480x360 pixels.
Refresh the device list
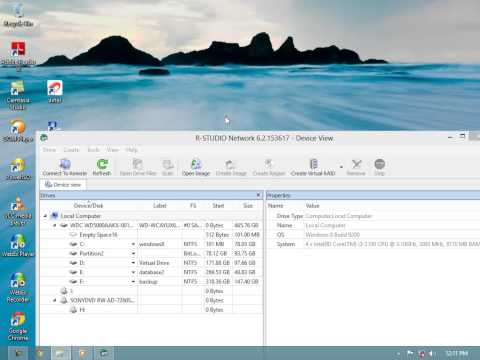click(102, 167)
